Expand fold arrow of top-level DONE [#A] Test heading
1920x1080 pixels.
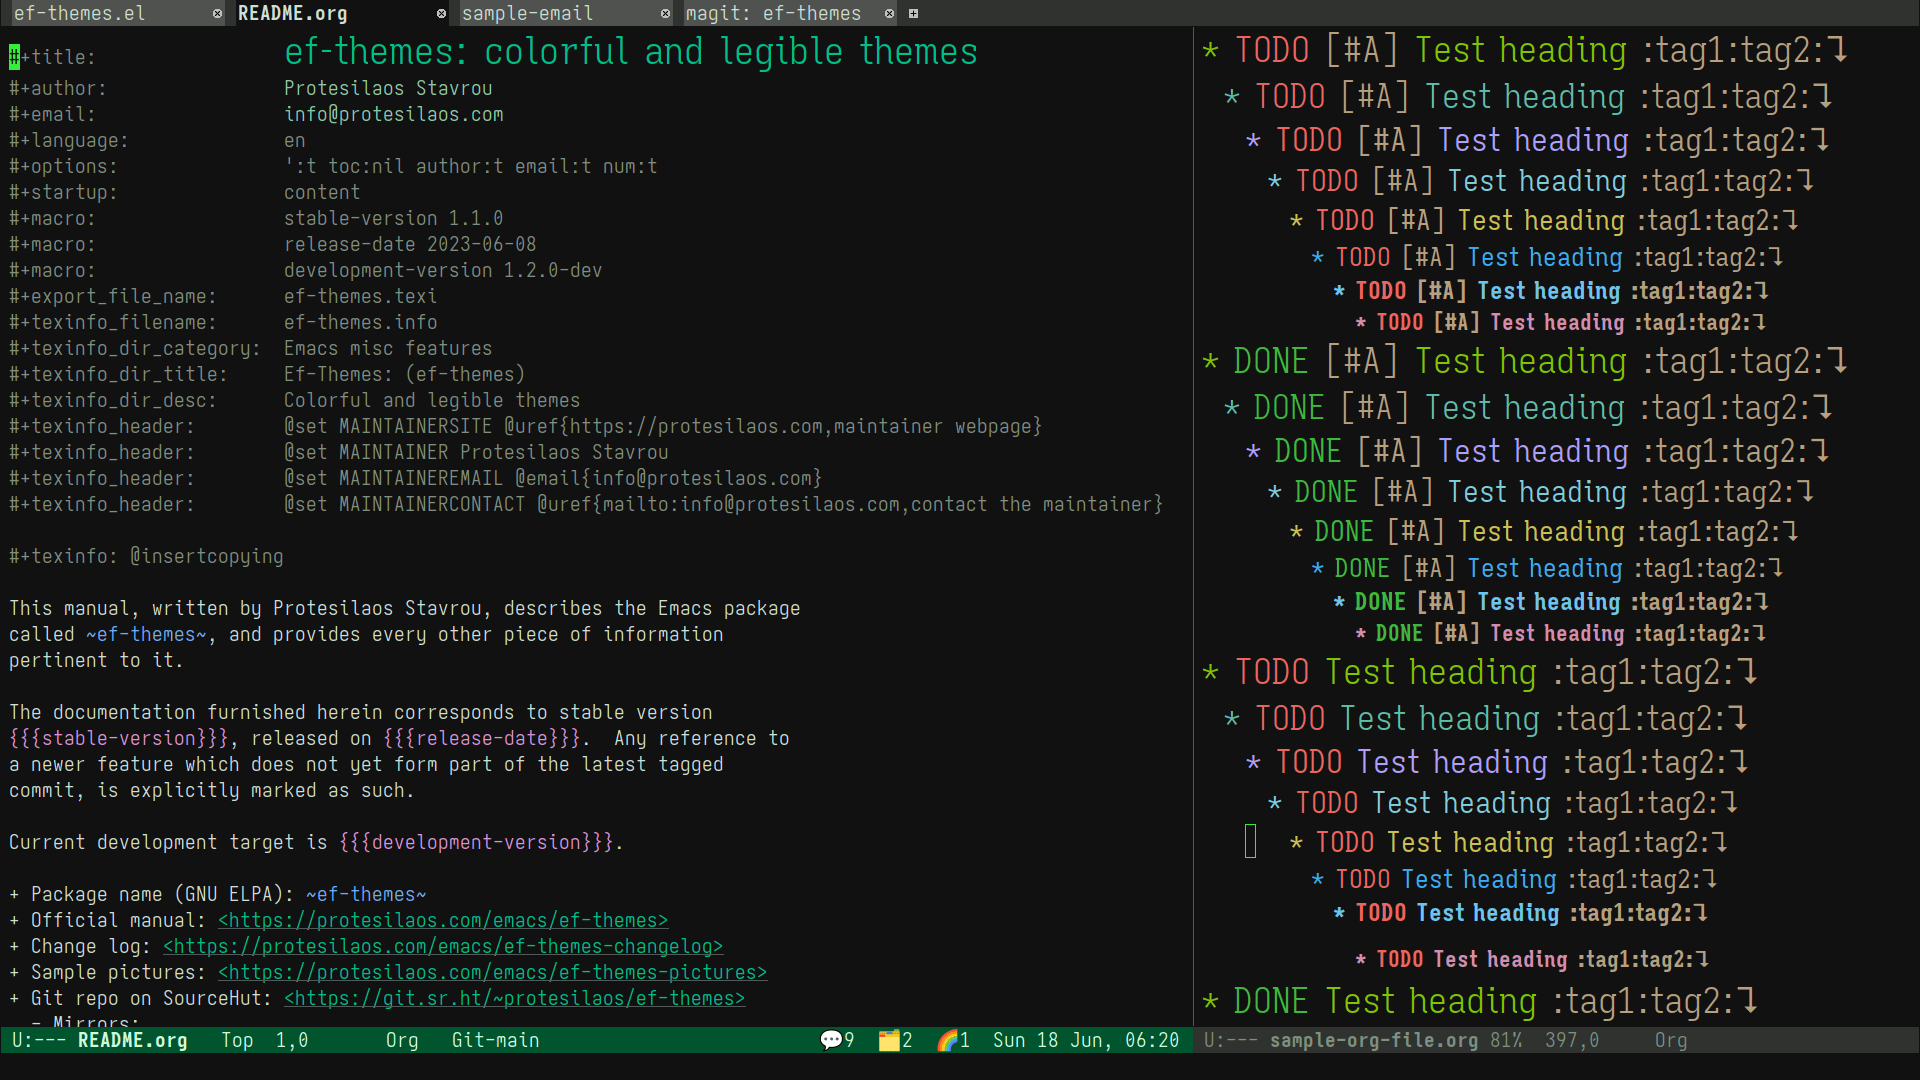point(1837,360)
